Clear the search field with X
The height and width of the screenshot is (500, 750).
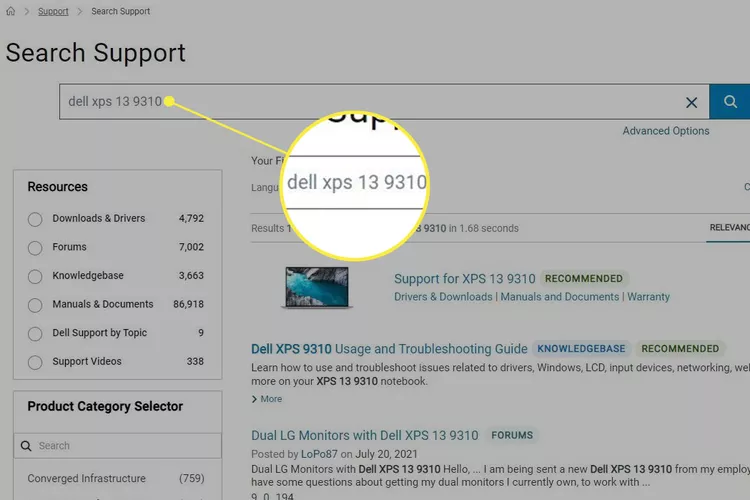[x=691, y=102]
